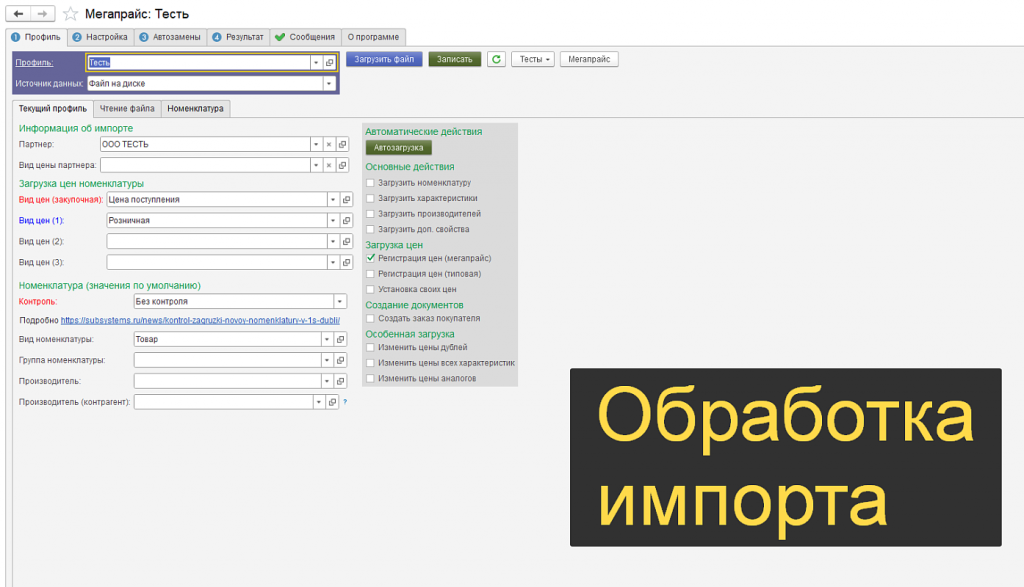Viewport: 1024px width, 587px height.
Task: Go back with the left arrow button
Action: tap(18, 13)
